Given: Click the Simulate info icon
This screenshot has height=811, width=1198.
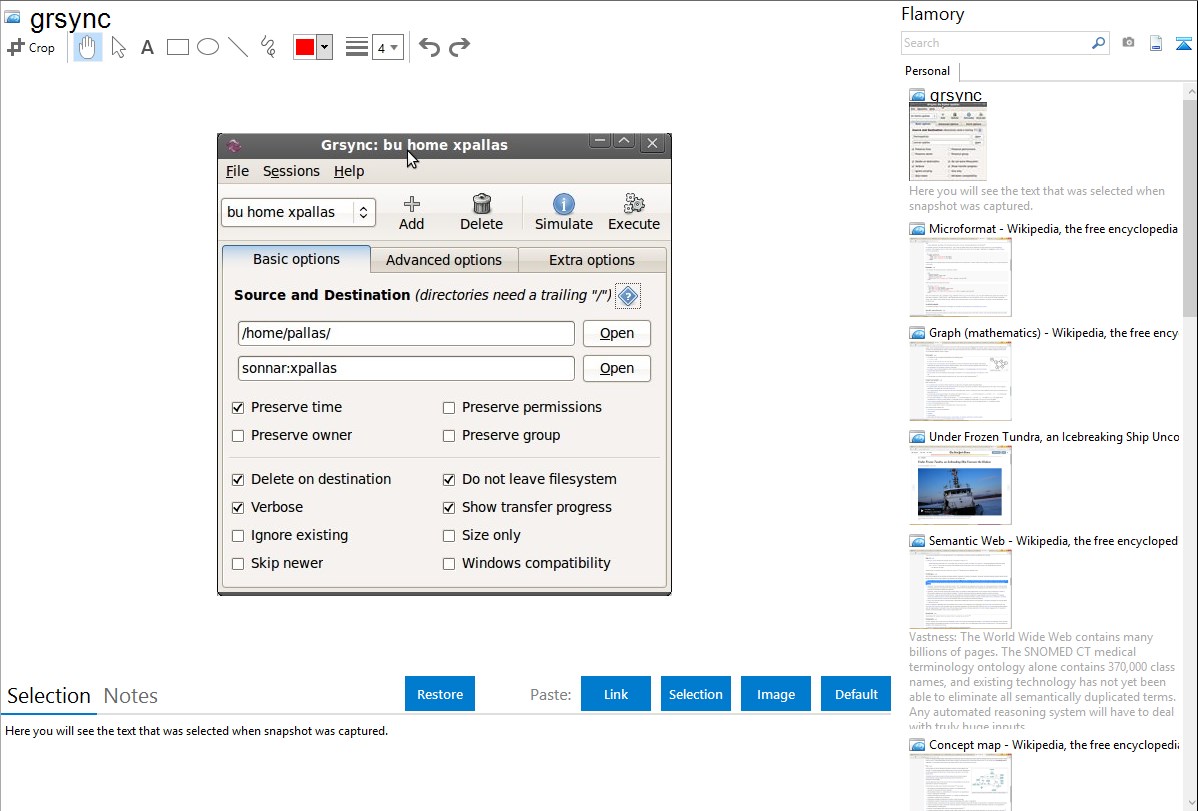Looking at the screenshot, I should [564, 204].
